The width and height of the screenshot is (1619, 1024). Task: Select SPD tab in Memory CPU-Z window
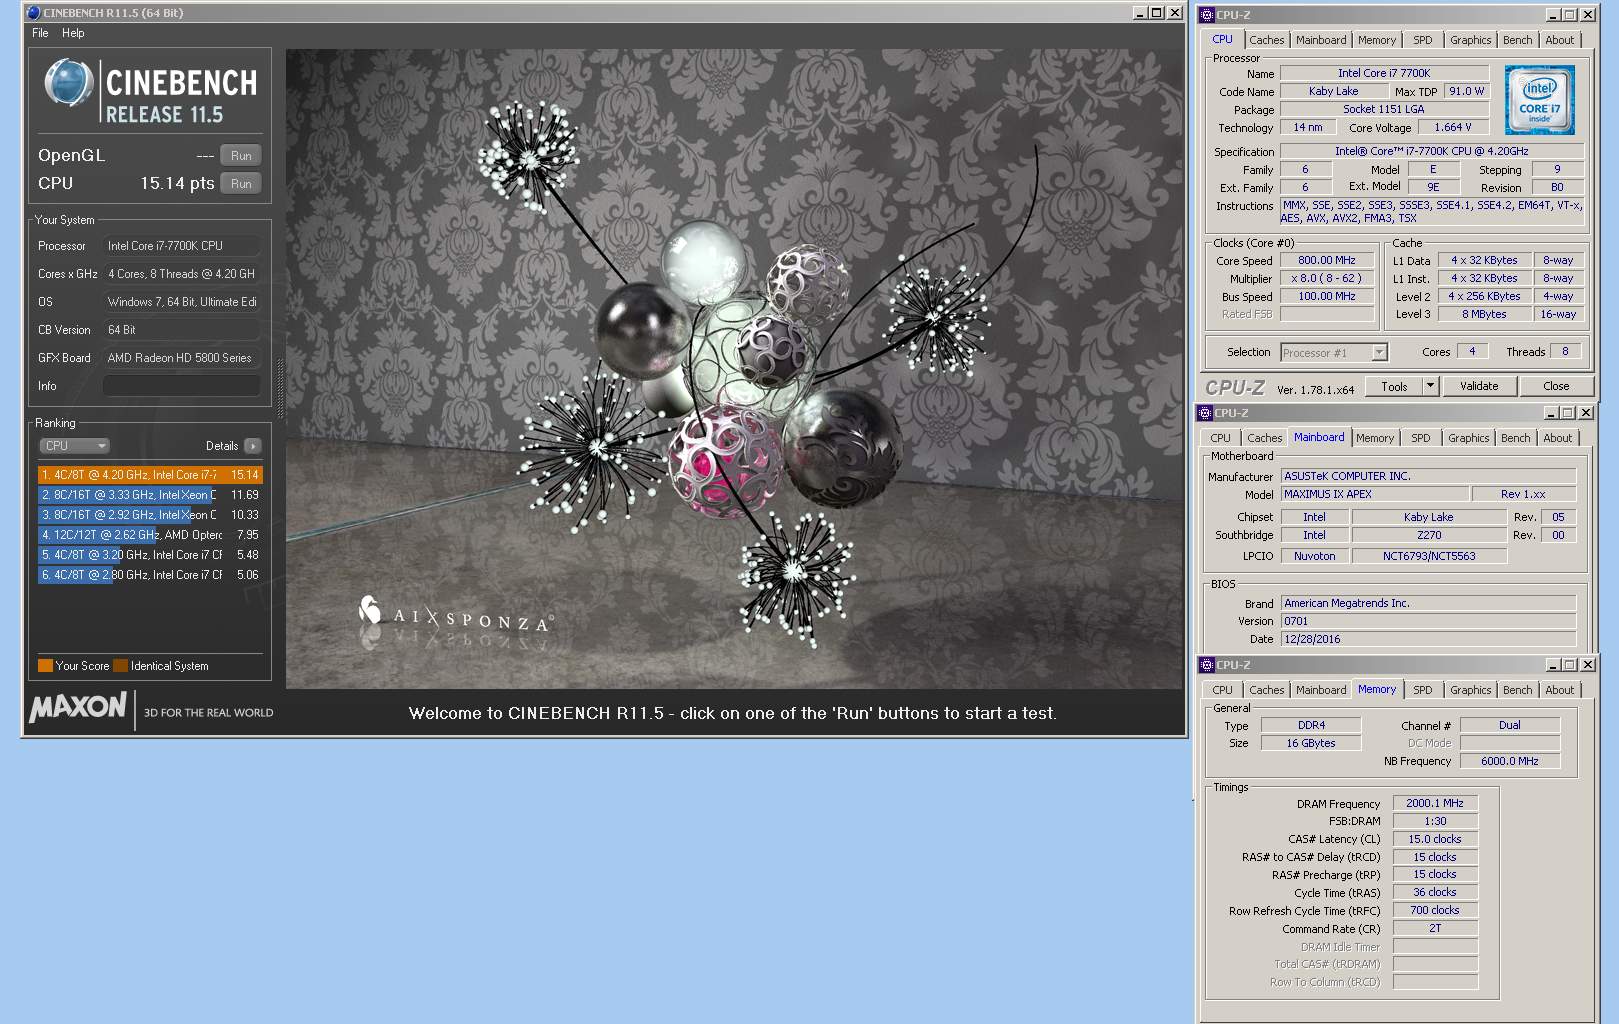pyautogui.click(x=1423, y=690)
